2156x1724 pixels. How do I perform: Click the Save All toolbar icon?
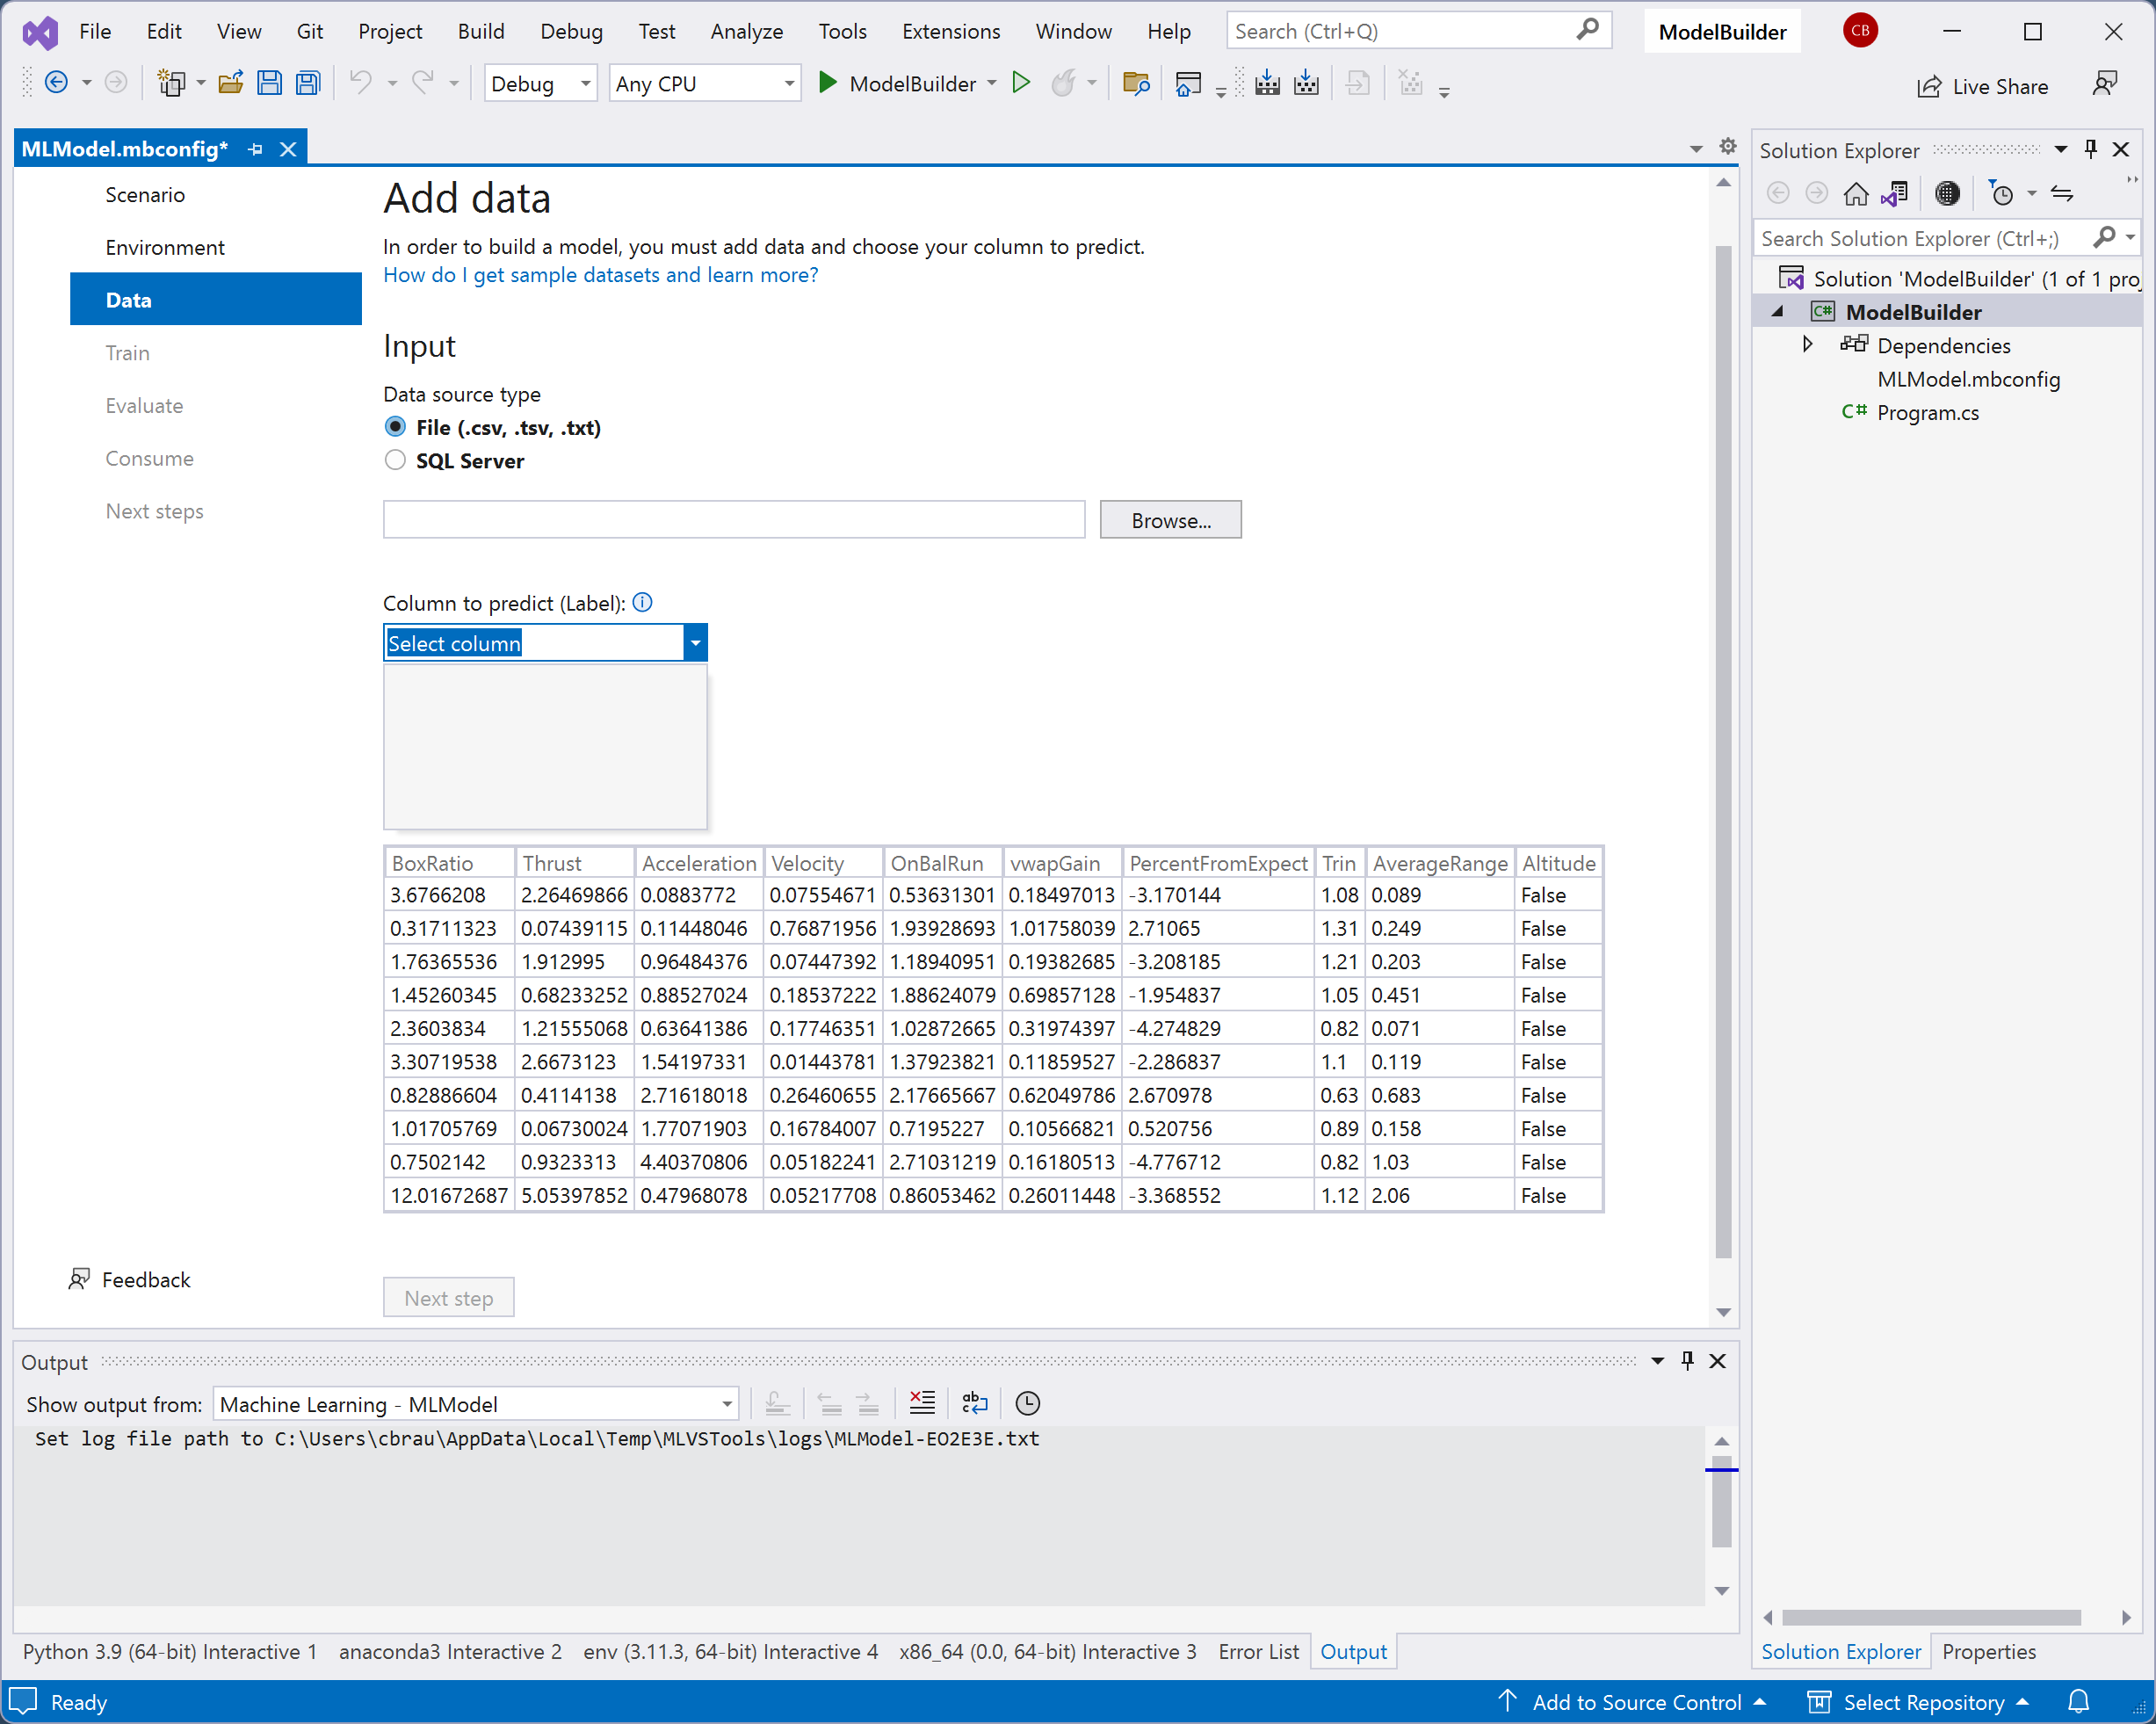308,84
